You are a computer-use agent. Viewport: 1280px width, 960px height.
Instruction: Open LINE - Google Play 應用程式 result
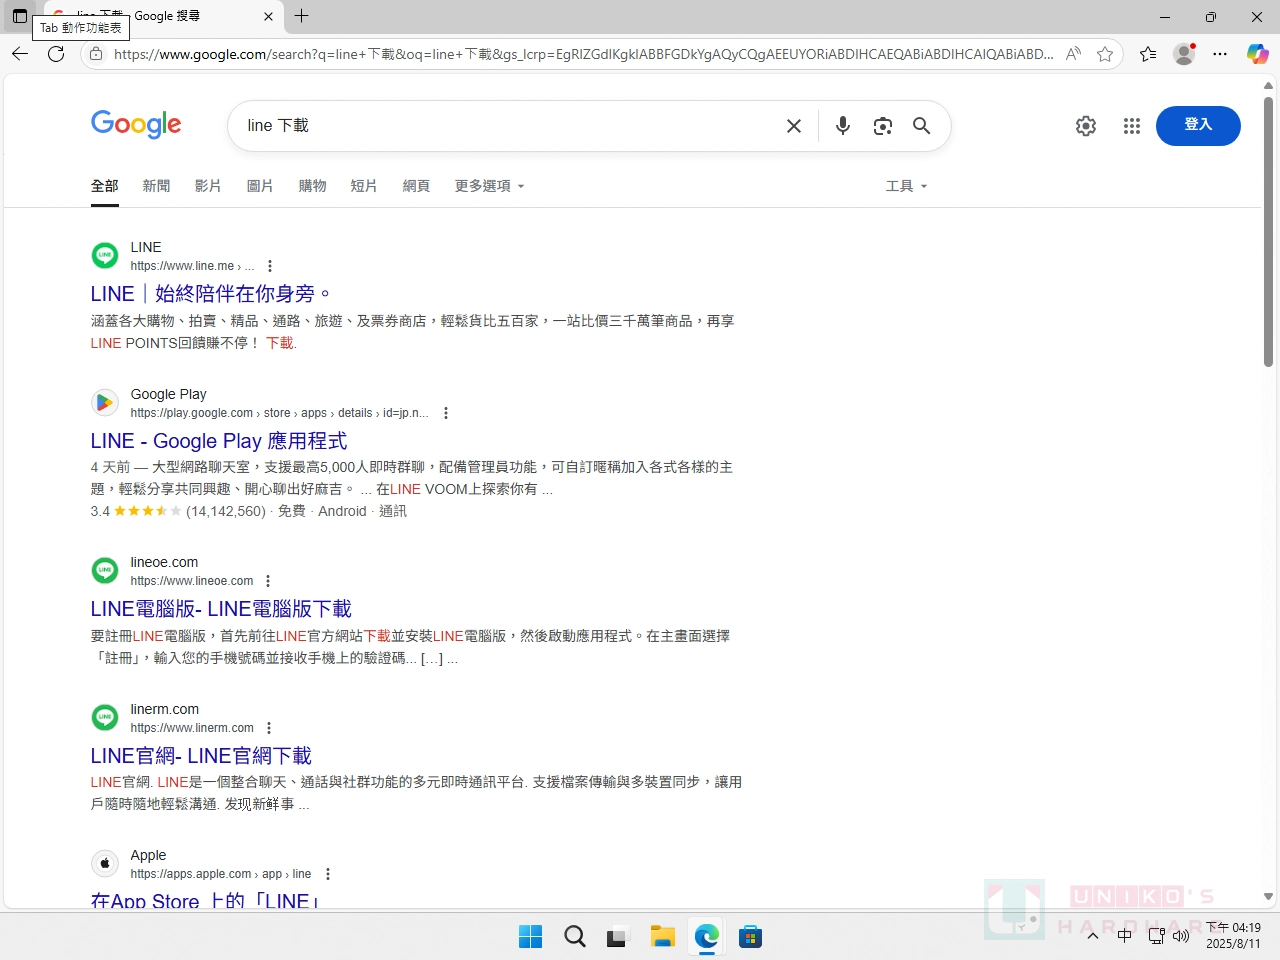[219, 441]
